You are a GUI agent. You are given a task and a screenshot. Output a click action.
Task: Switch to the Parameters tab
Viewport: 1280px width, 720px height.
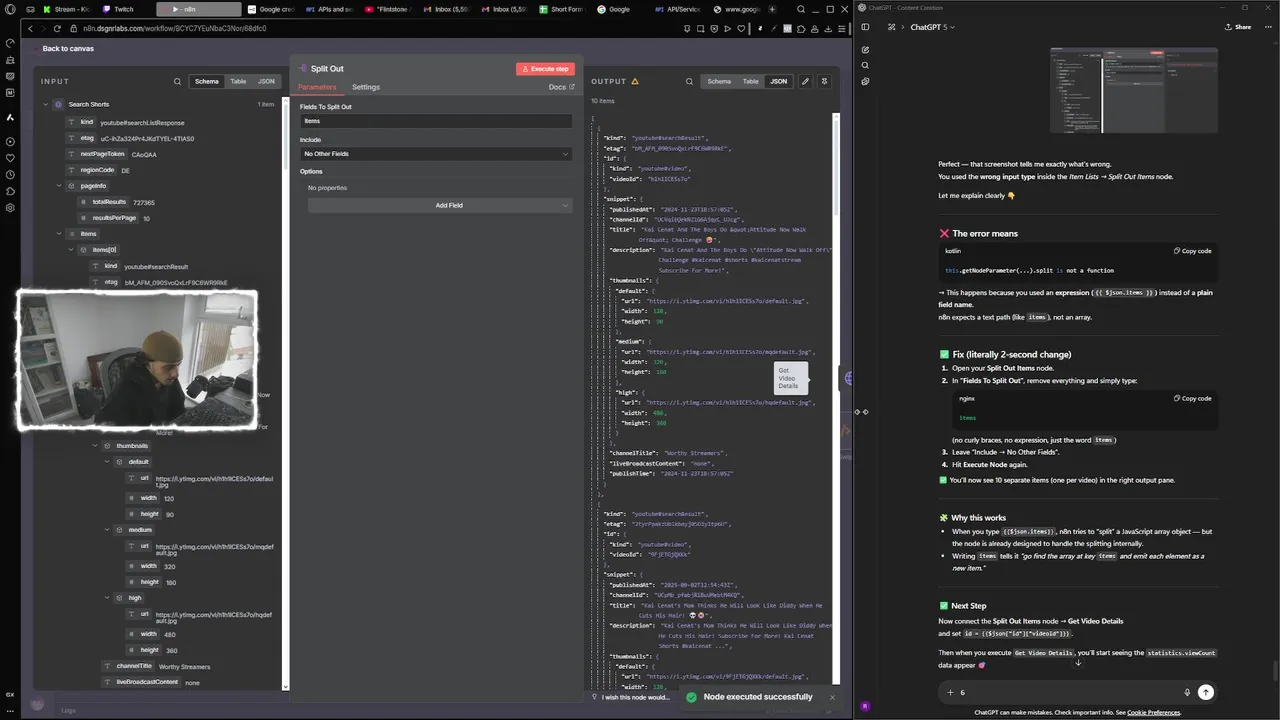click(x=317, y=87)
